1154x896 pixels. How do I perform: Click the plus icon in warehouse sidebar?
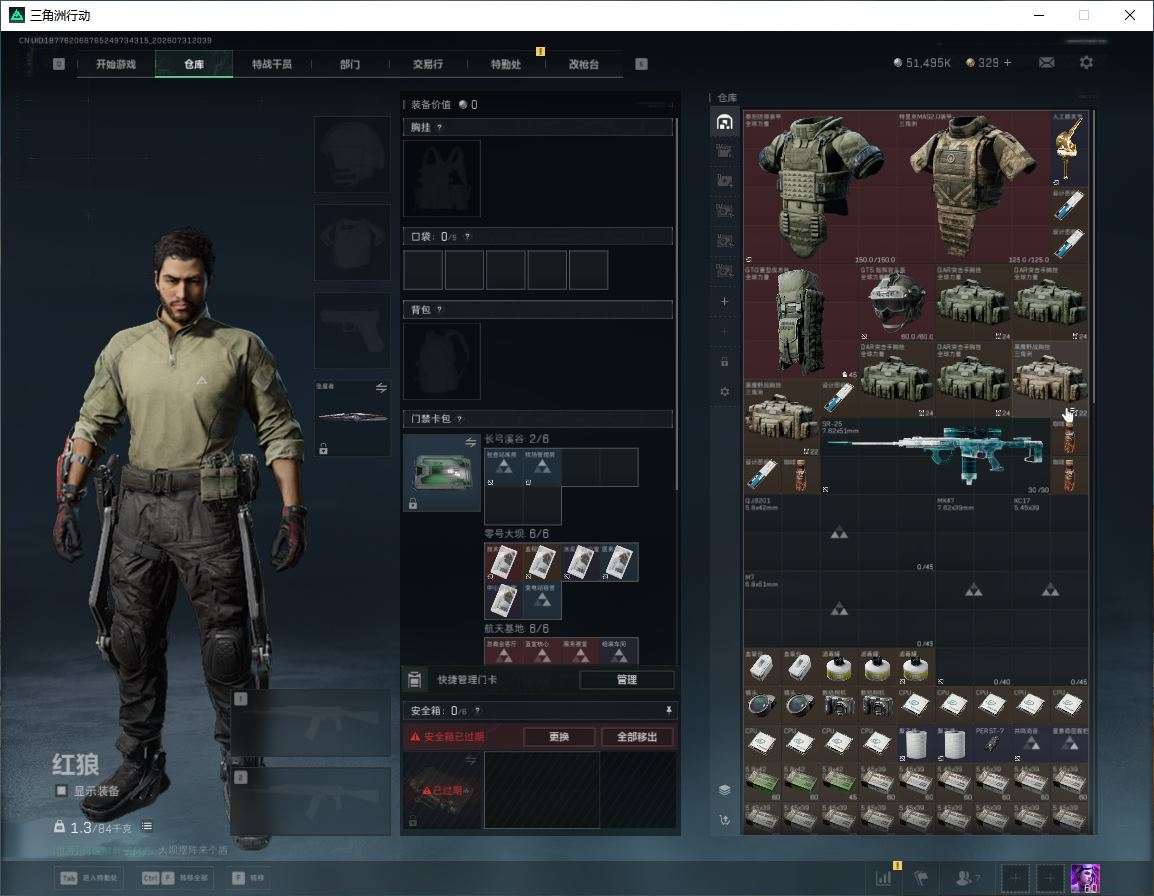tap(724, 301)
